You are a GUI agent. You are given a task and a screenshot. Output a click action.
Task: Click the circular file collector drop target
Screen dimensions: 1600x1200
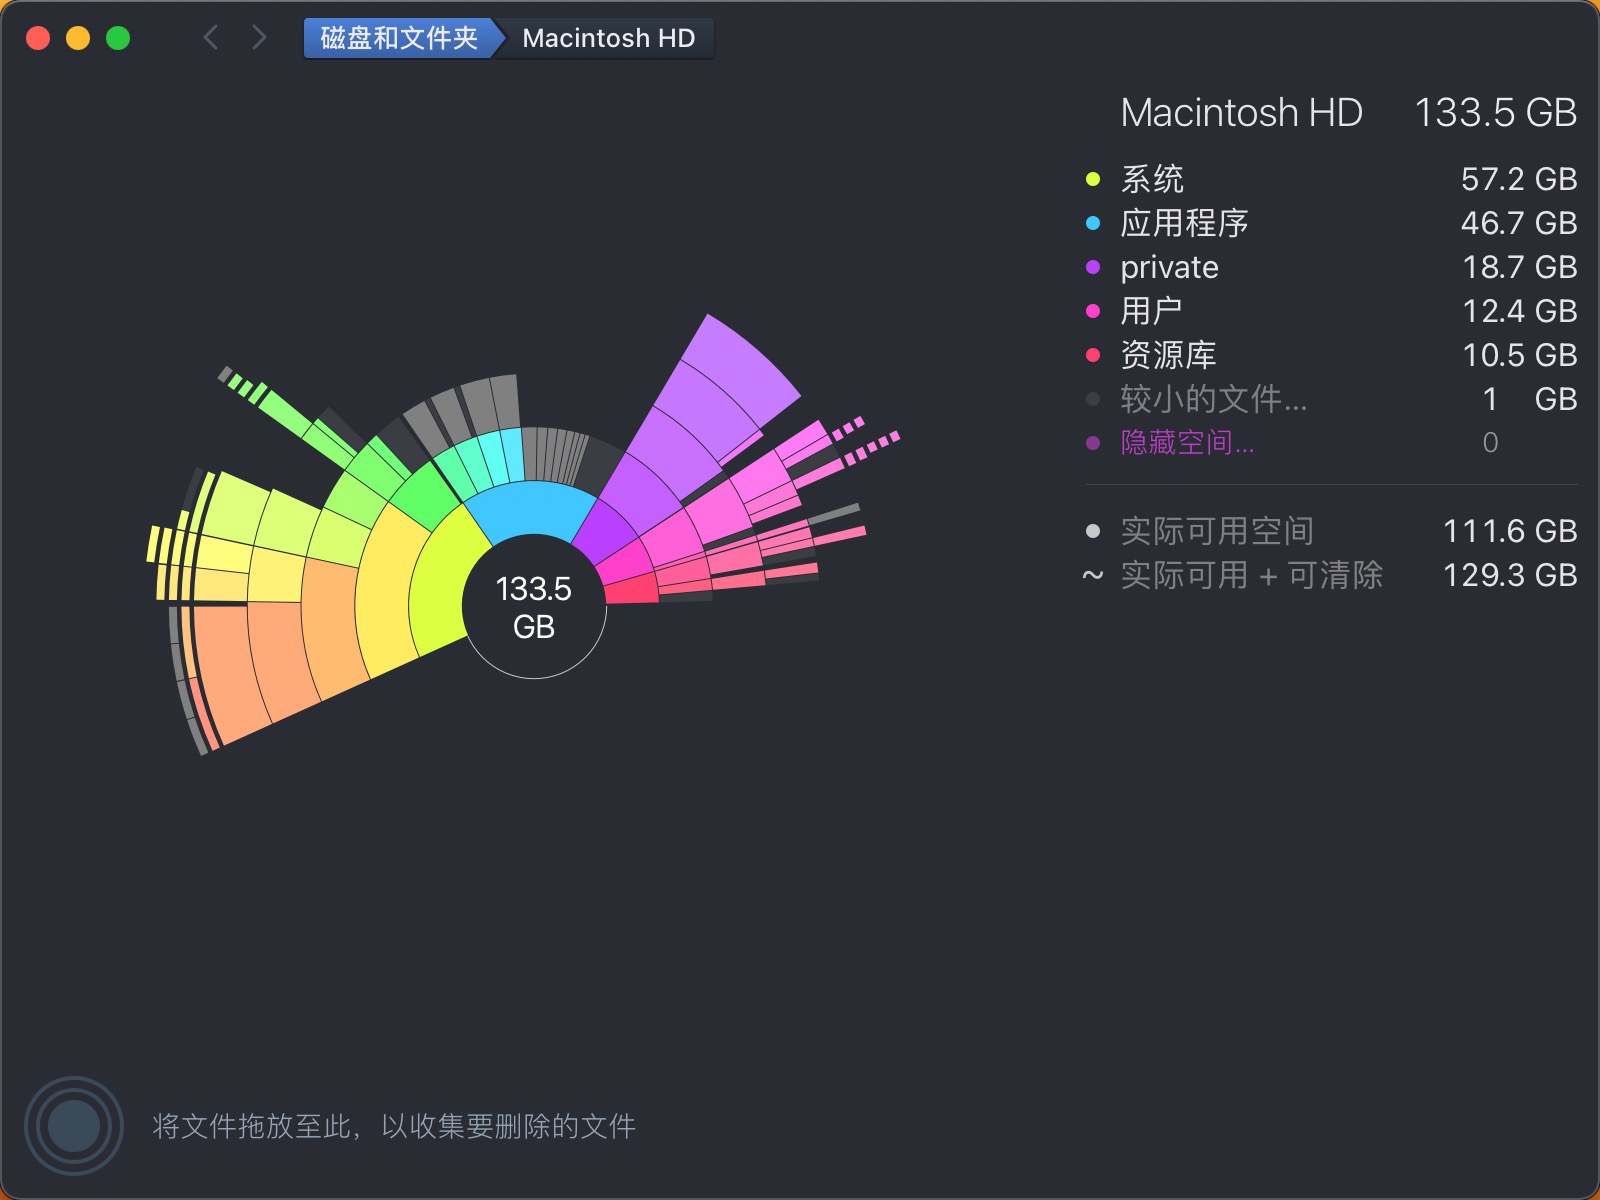point(74,1126)
